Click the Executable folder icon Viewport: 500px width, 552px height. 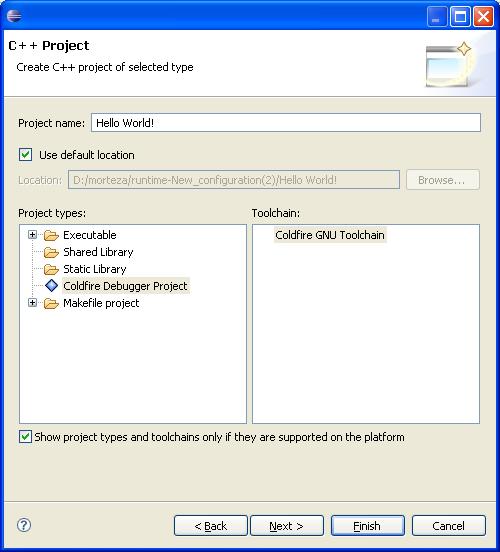[x=51, y=235]
